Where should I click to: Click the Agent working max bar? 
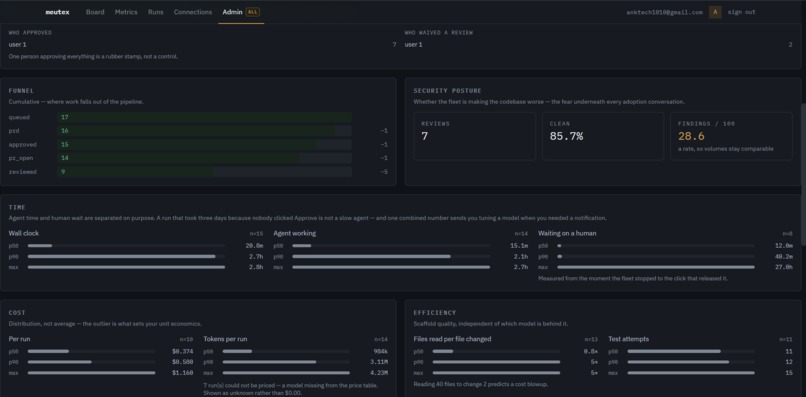click(x=391, y=267)
